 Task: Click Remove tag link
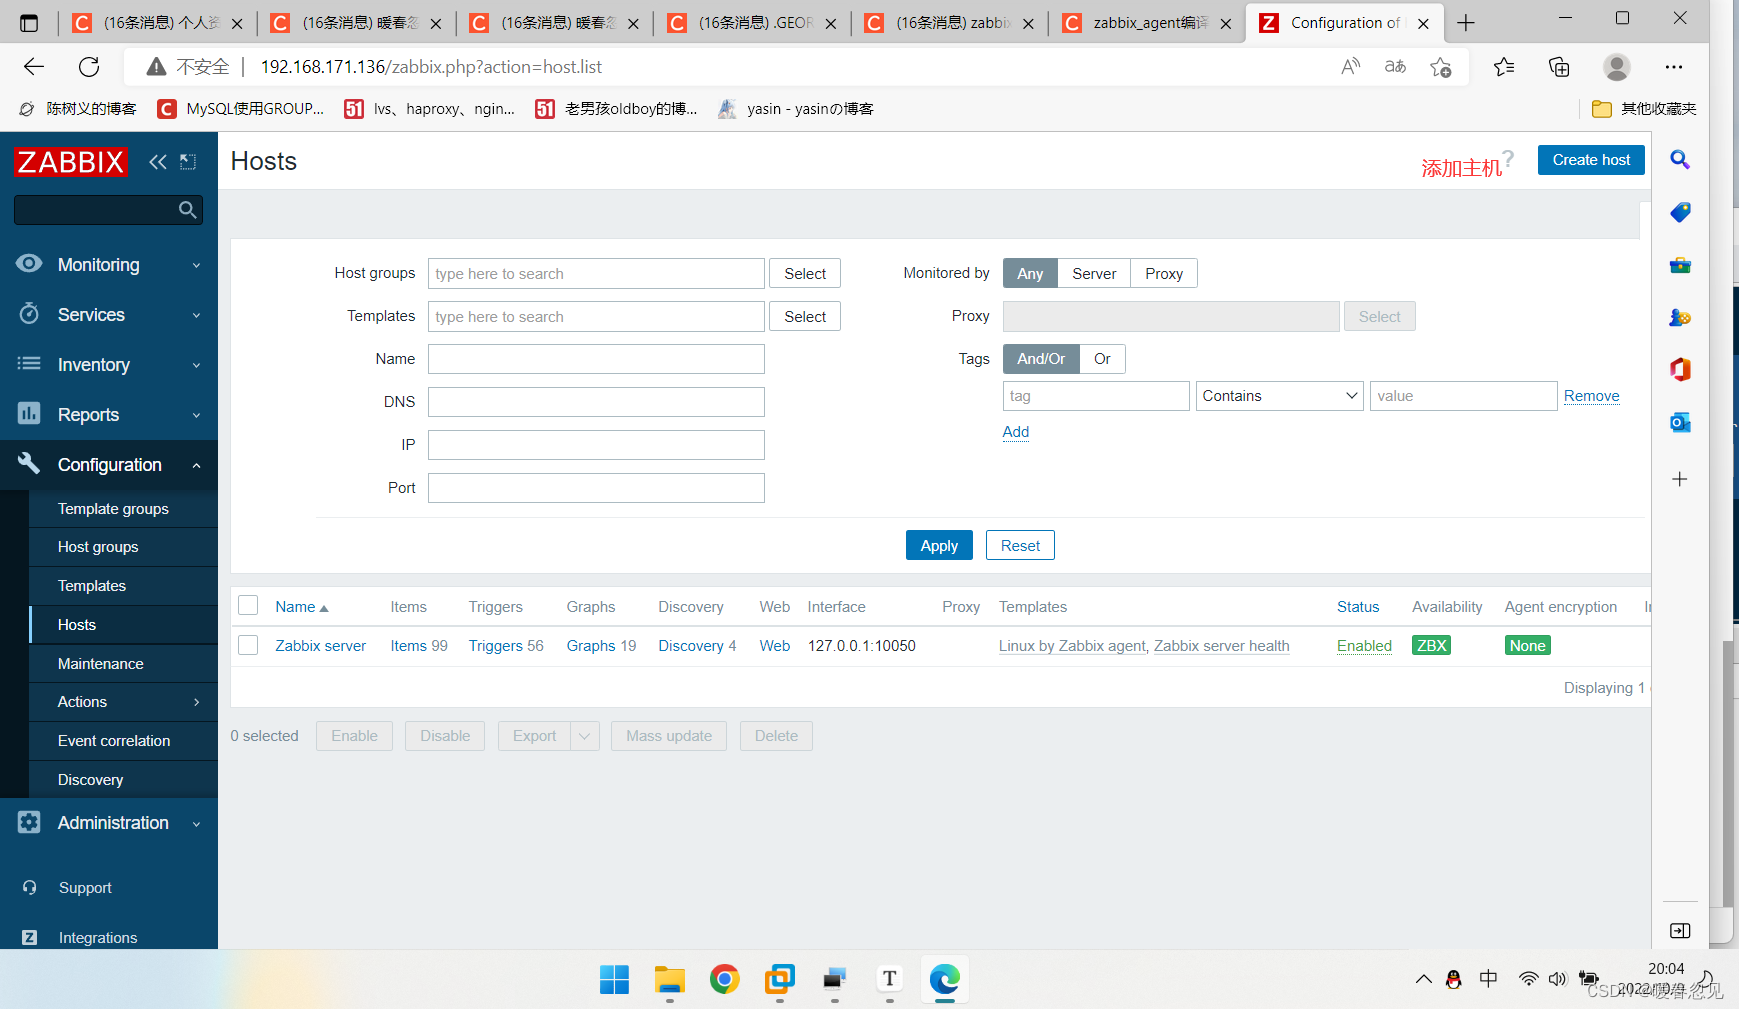click(1591, 396)
